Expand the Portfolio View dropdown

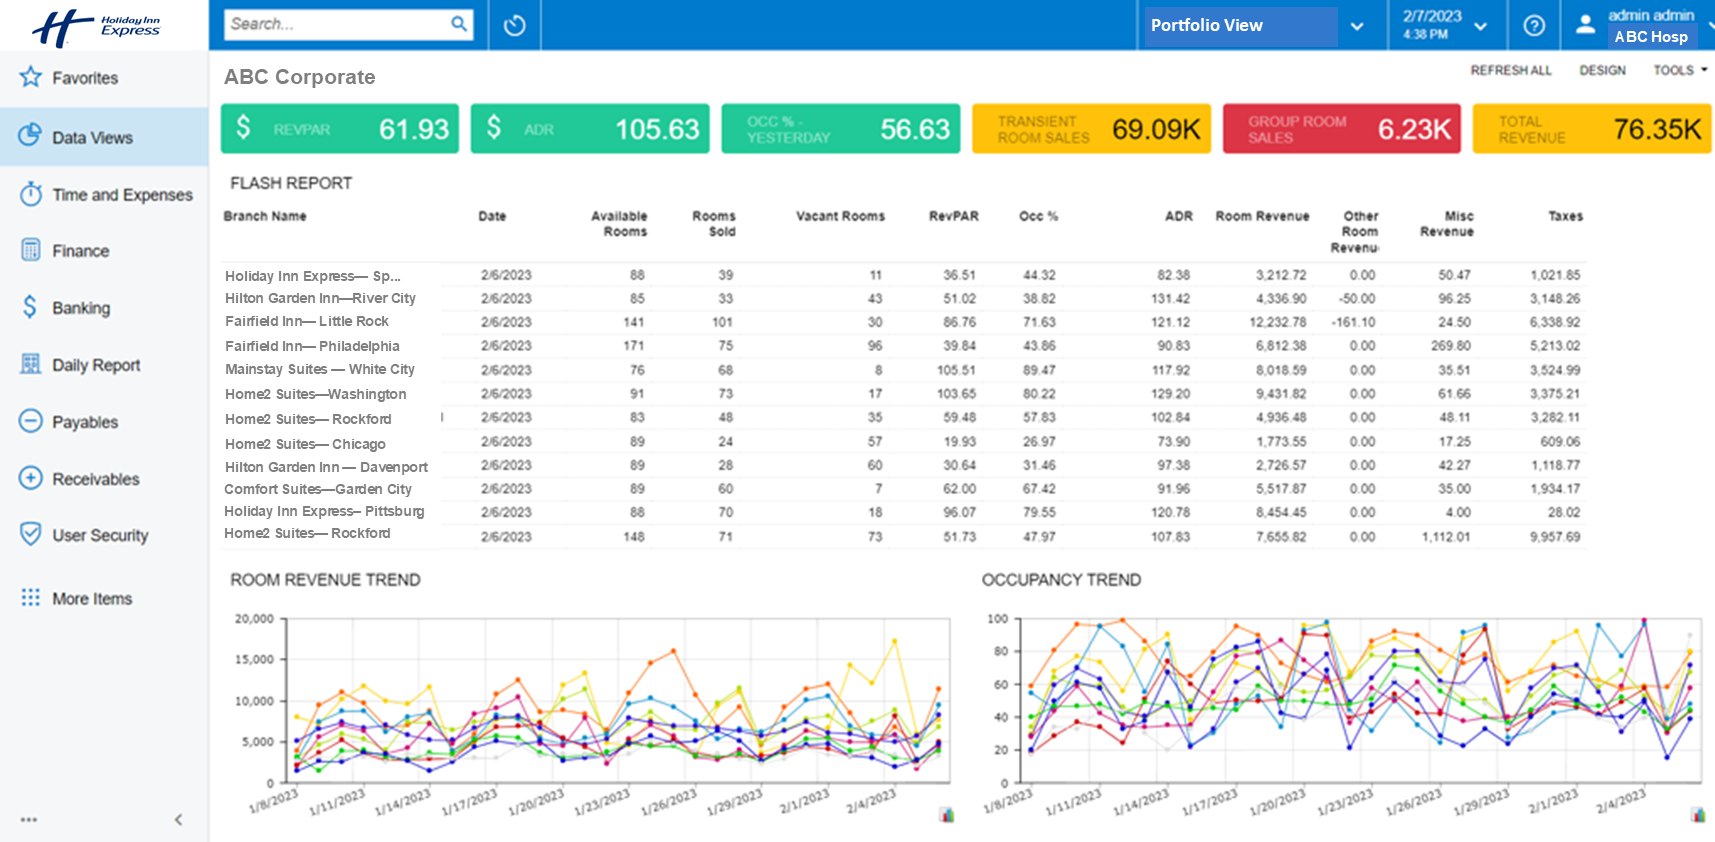(1356, 26)
